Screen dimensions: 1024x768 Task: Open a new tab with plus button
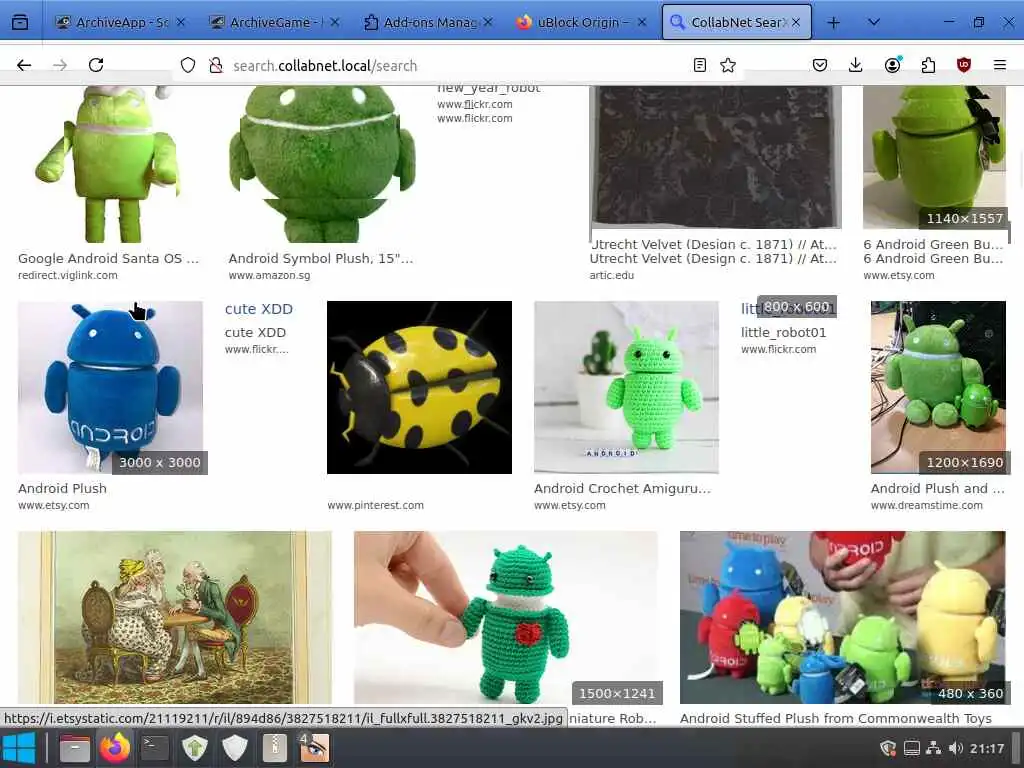pyautogui.click(x=833, y=22)
